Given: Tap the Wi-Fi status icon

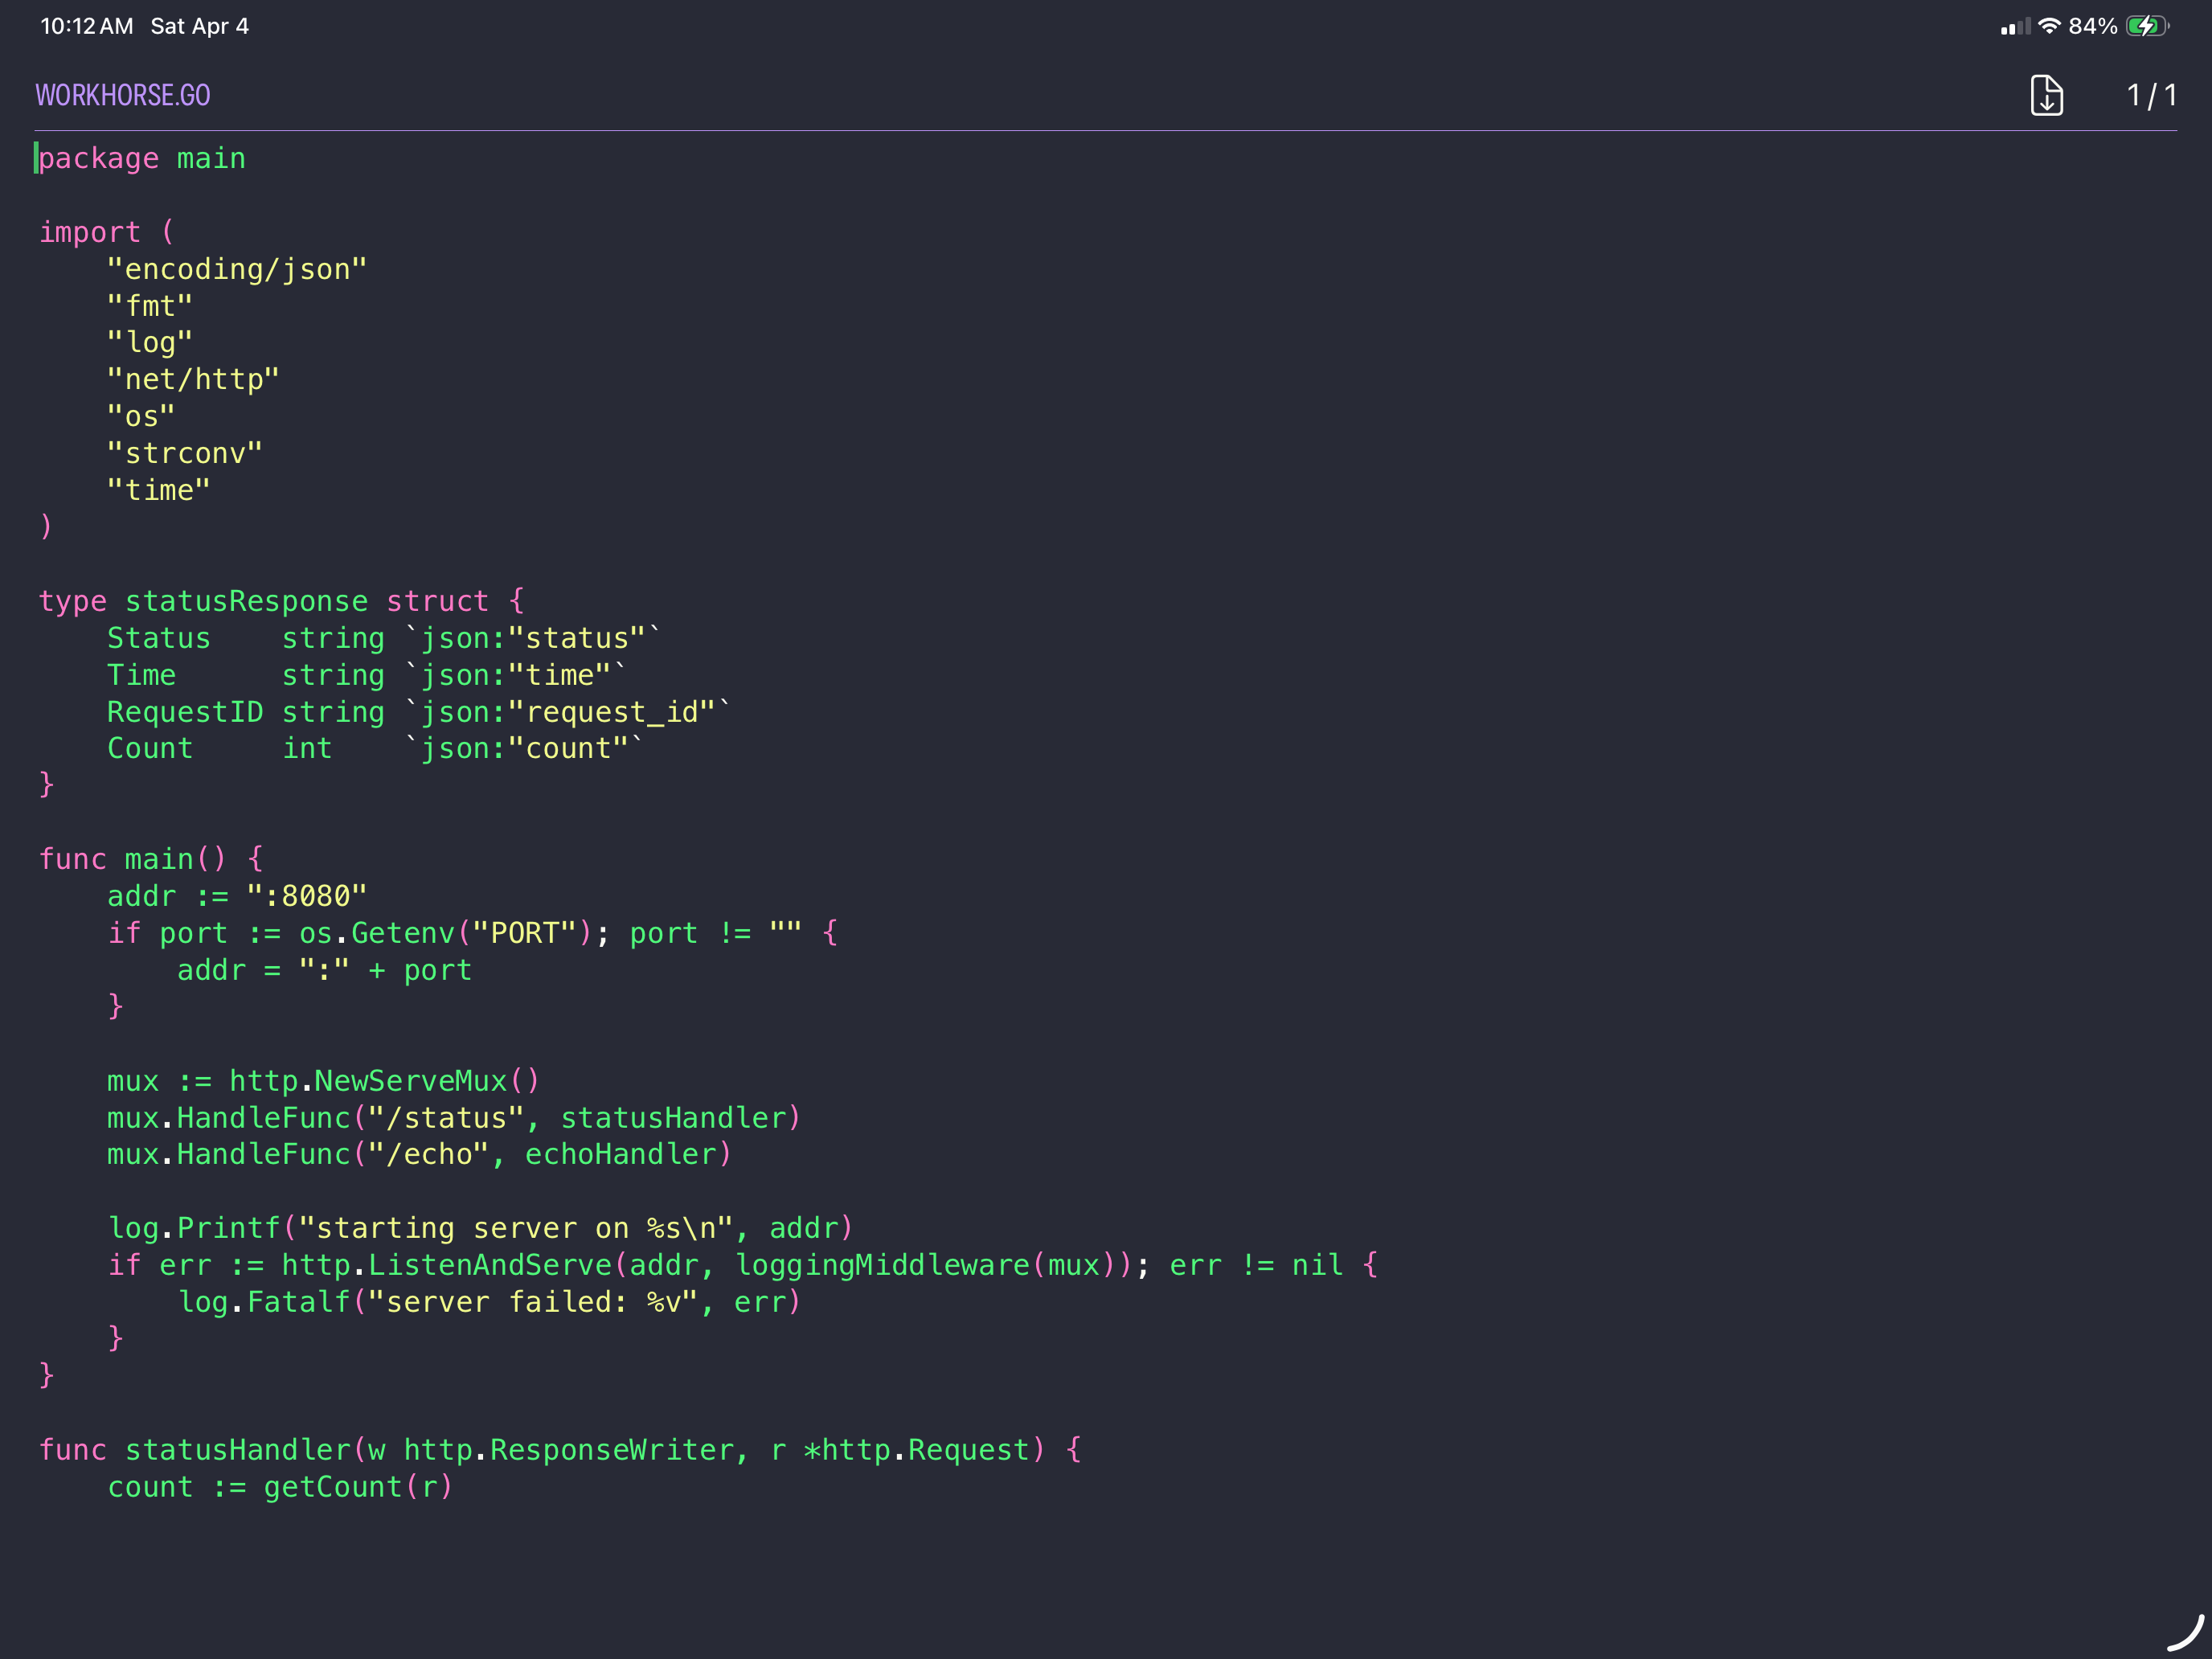Looking at the screenshot, I should point(2049,26).
